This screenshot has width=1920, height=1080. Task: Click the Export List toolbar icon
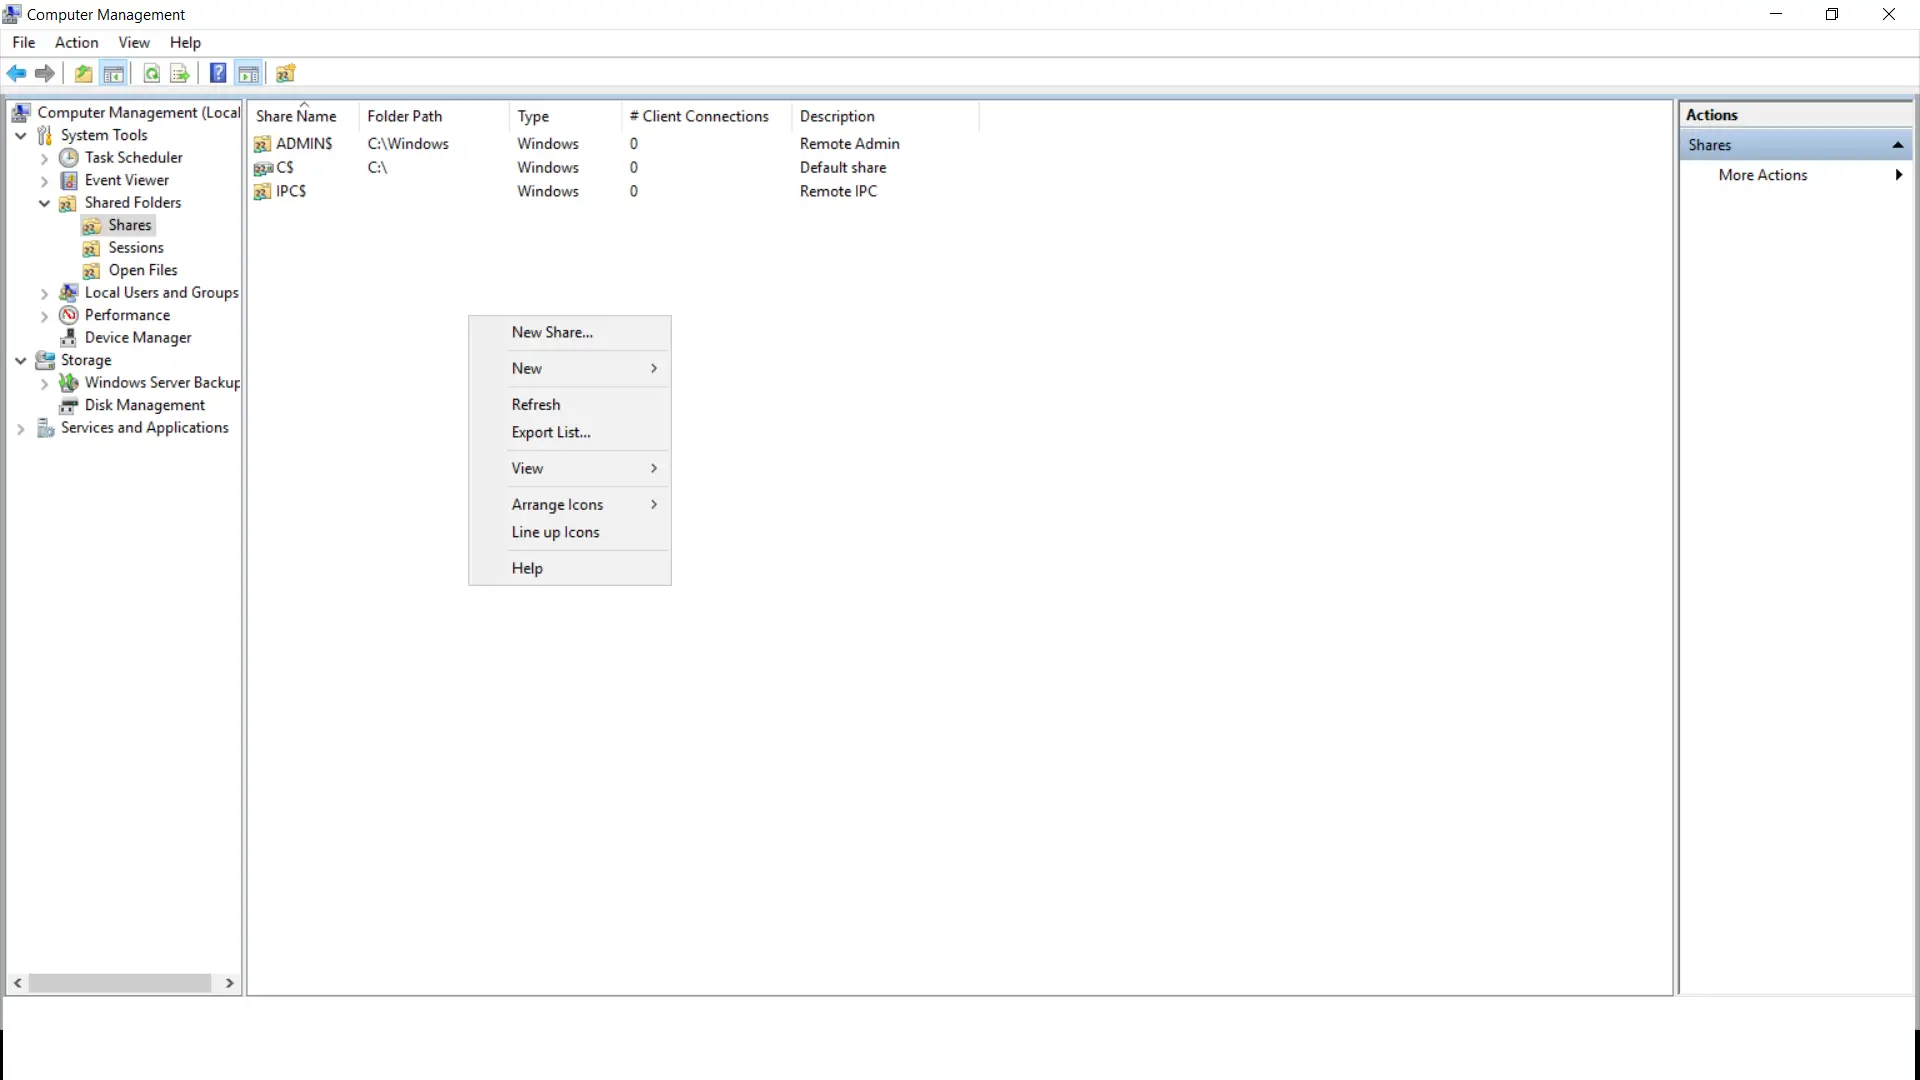(180, 73)
